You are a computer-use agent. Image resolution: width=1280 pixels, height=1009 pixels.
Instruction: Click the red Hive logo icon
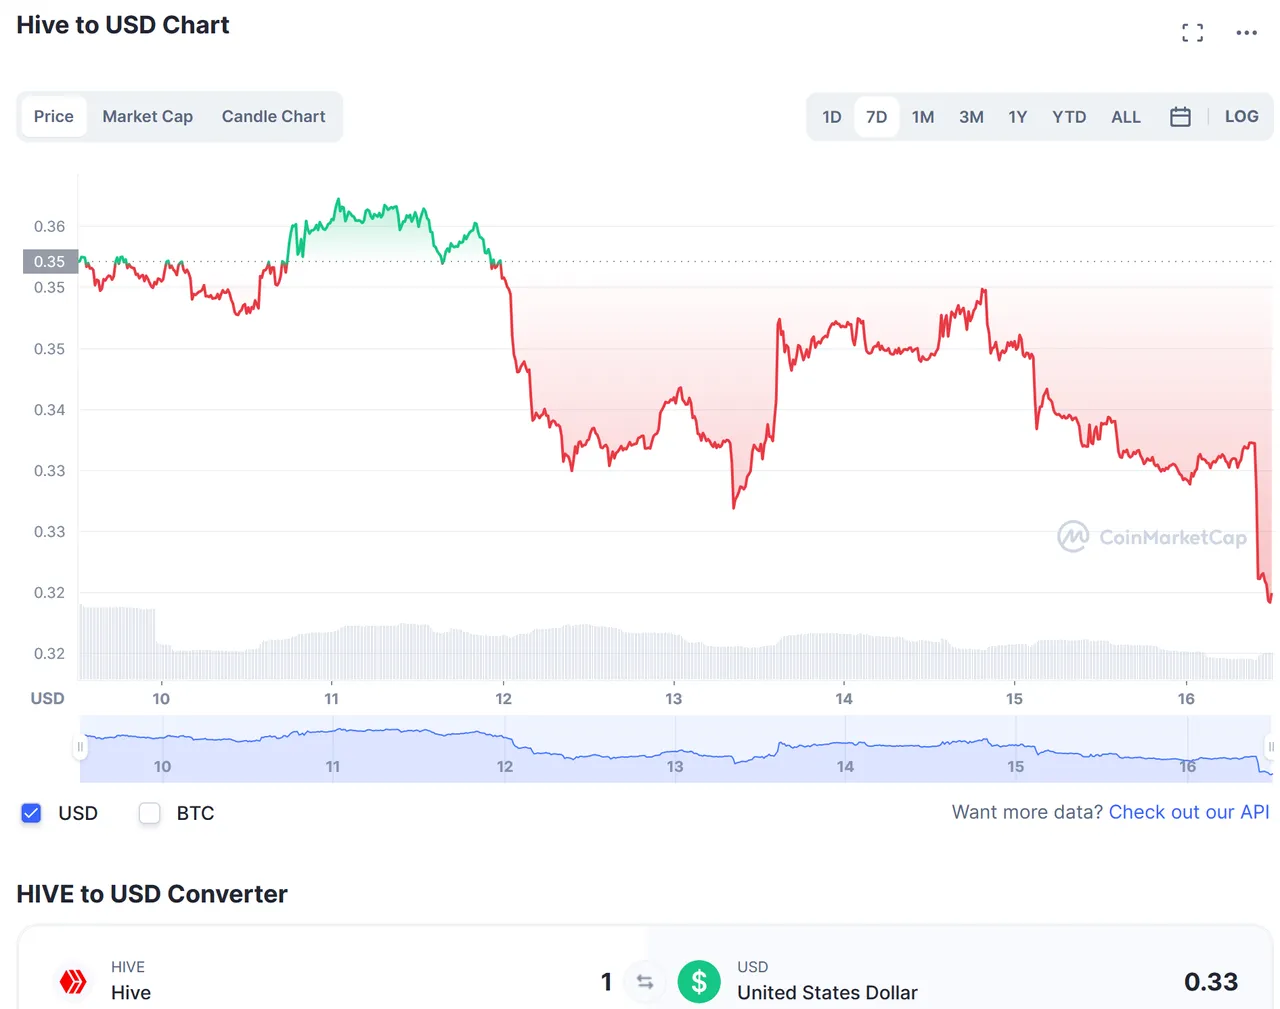(73, 982)
